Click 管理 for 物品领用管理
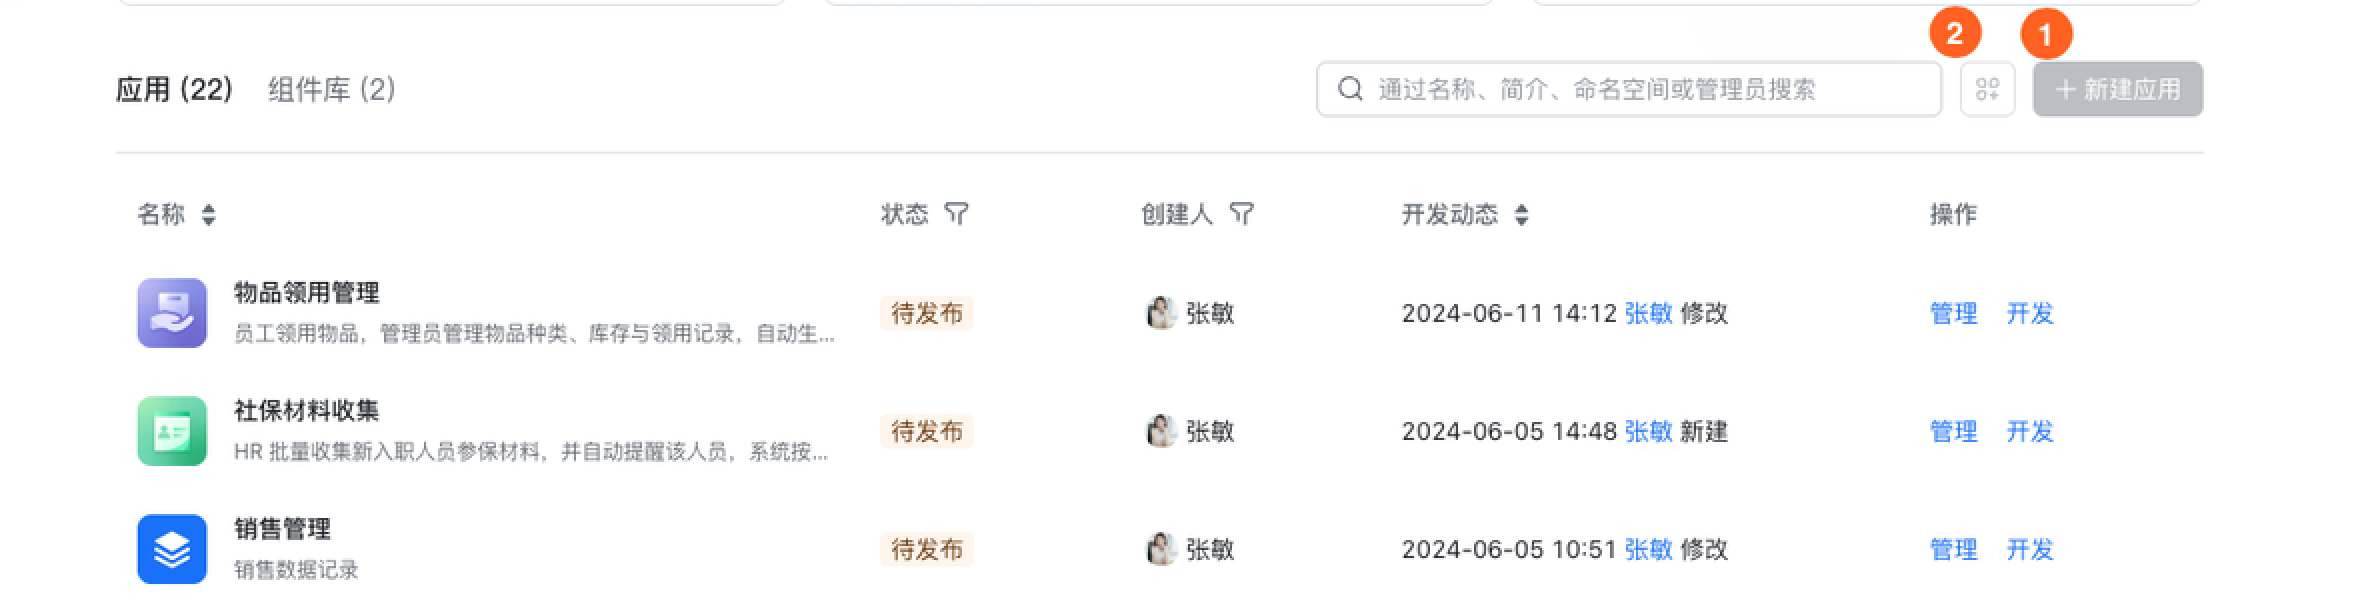This screenshot has height=608, width=2360. coord(1953,313)
